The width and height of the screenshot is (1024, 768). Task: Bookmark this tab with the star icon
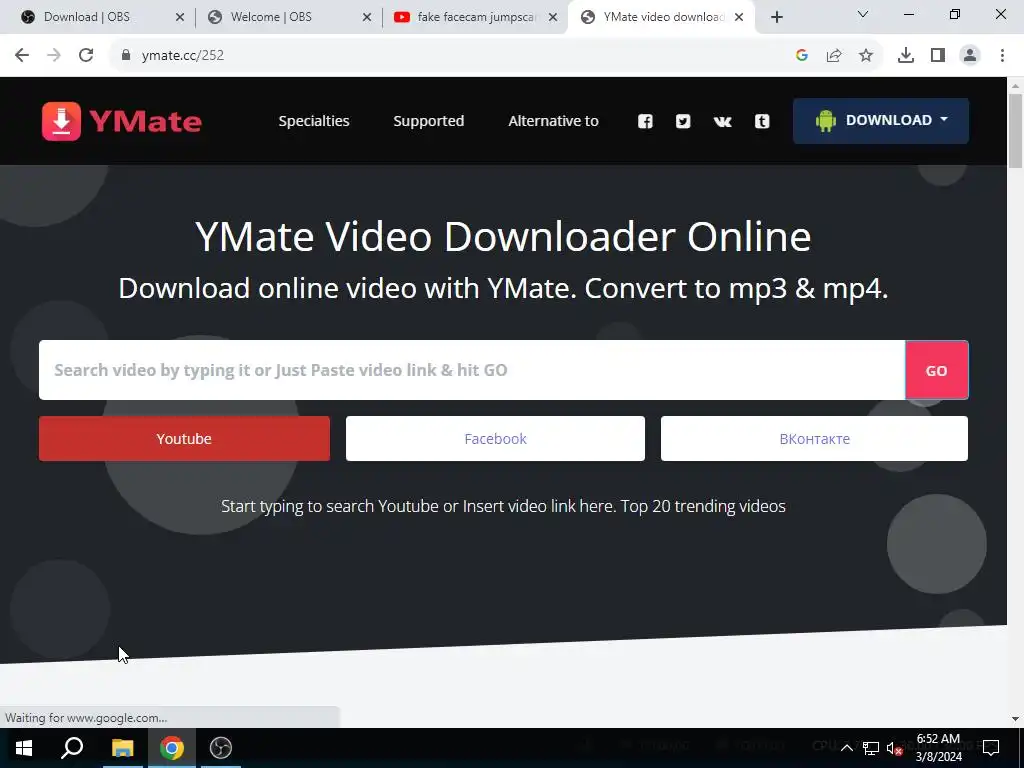point(866,56)
